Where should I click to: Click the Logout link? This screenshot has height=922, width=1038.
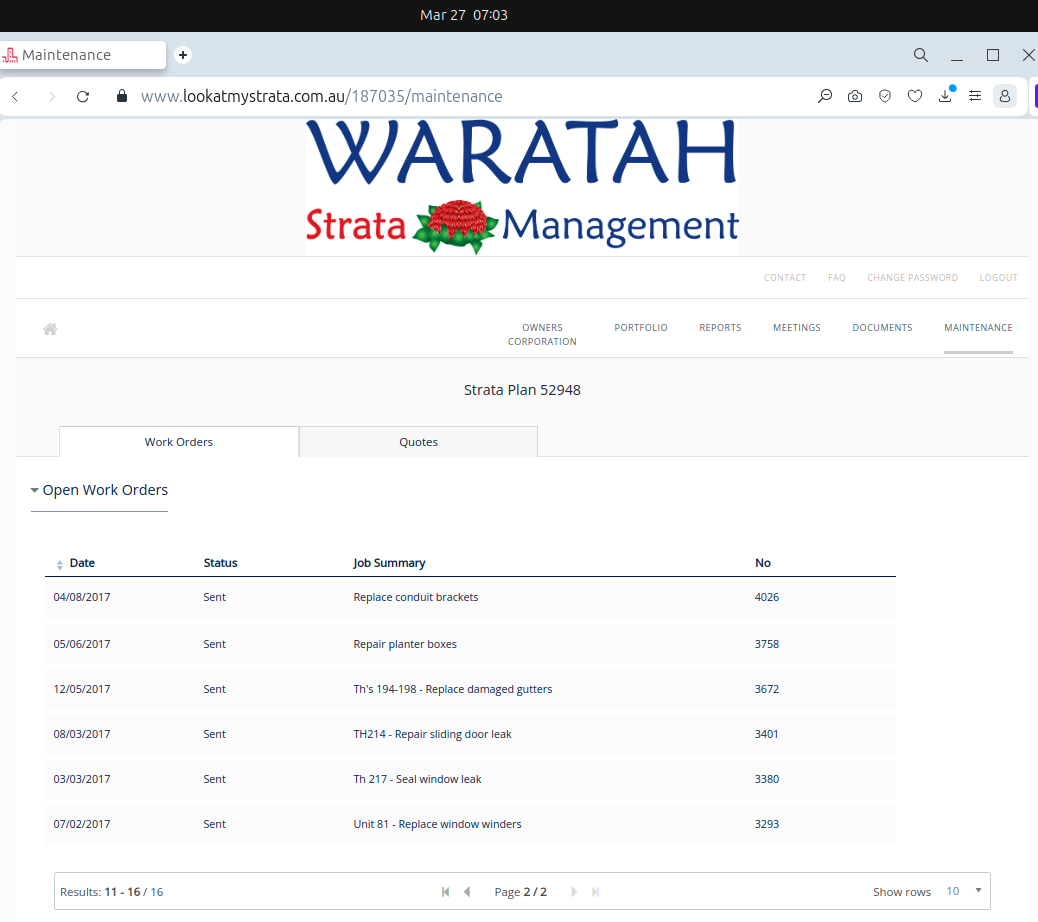[999, 277]
